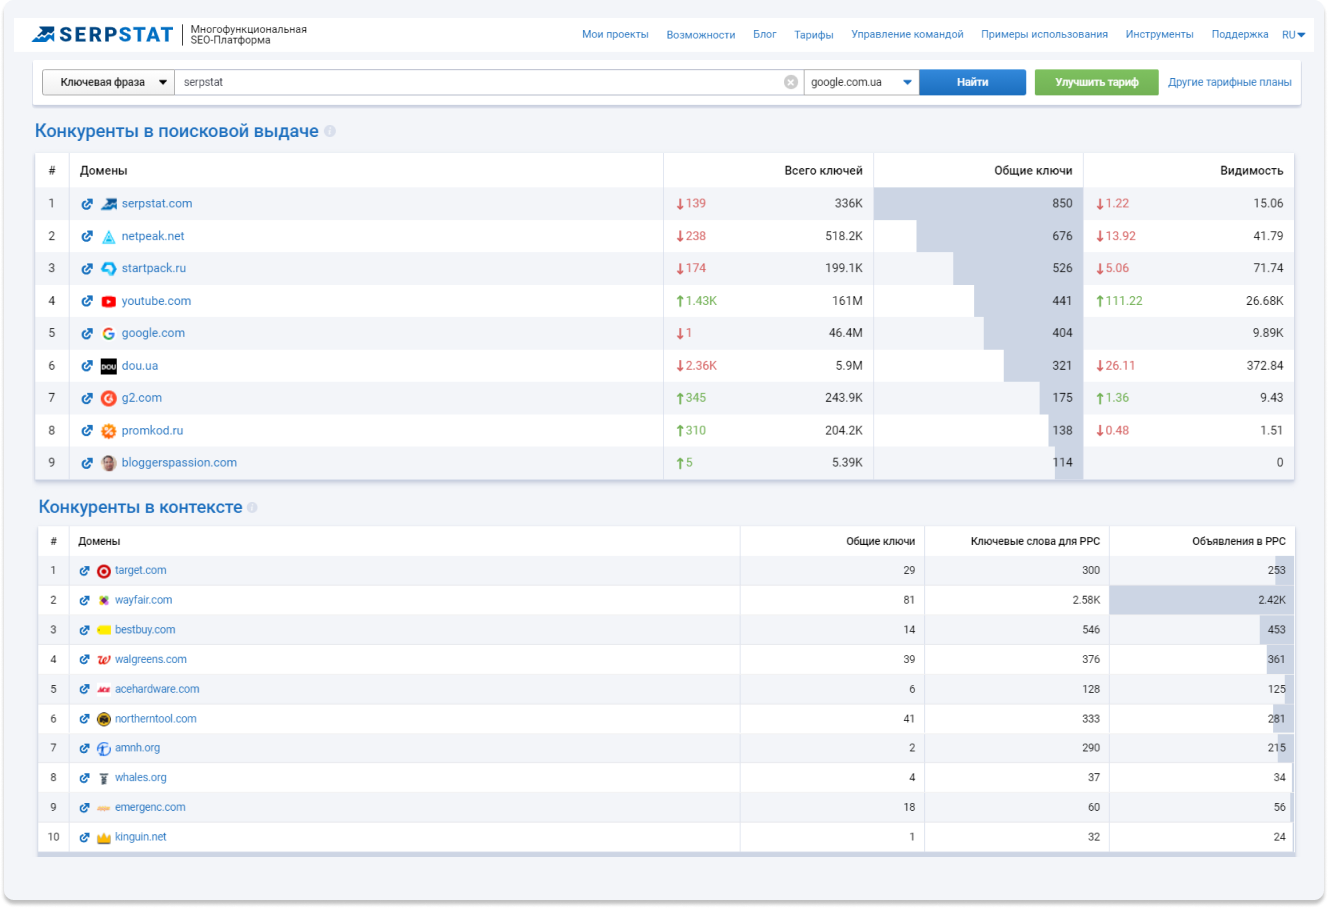Image resolution: width=1328 pixels, height=908 pixels.
Task: Click the 2.42K PPC ads value for wayfair.com
Action: coord(1272,600)
